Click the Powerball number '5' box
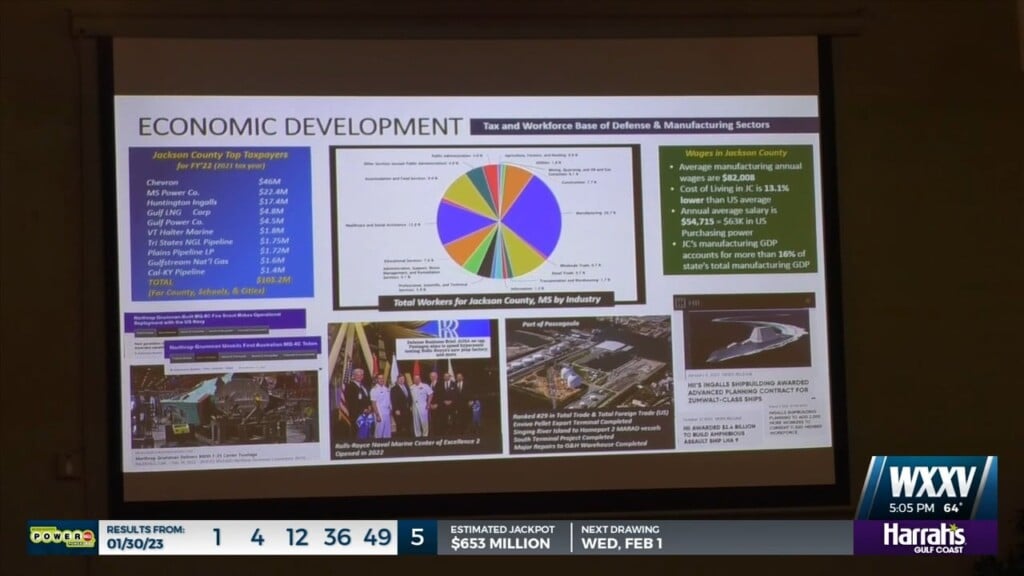This screenshot has width=1024, height=576. (417, 537)
